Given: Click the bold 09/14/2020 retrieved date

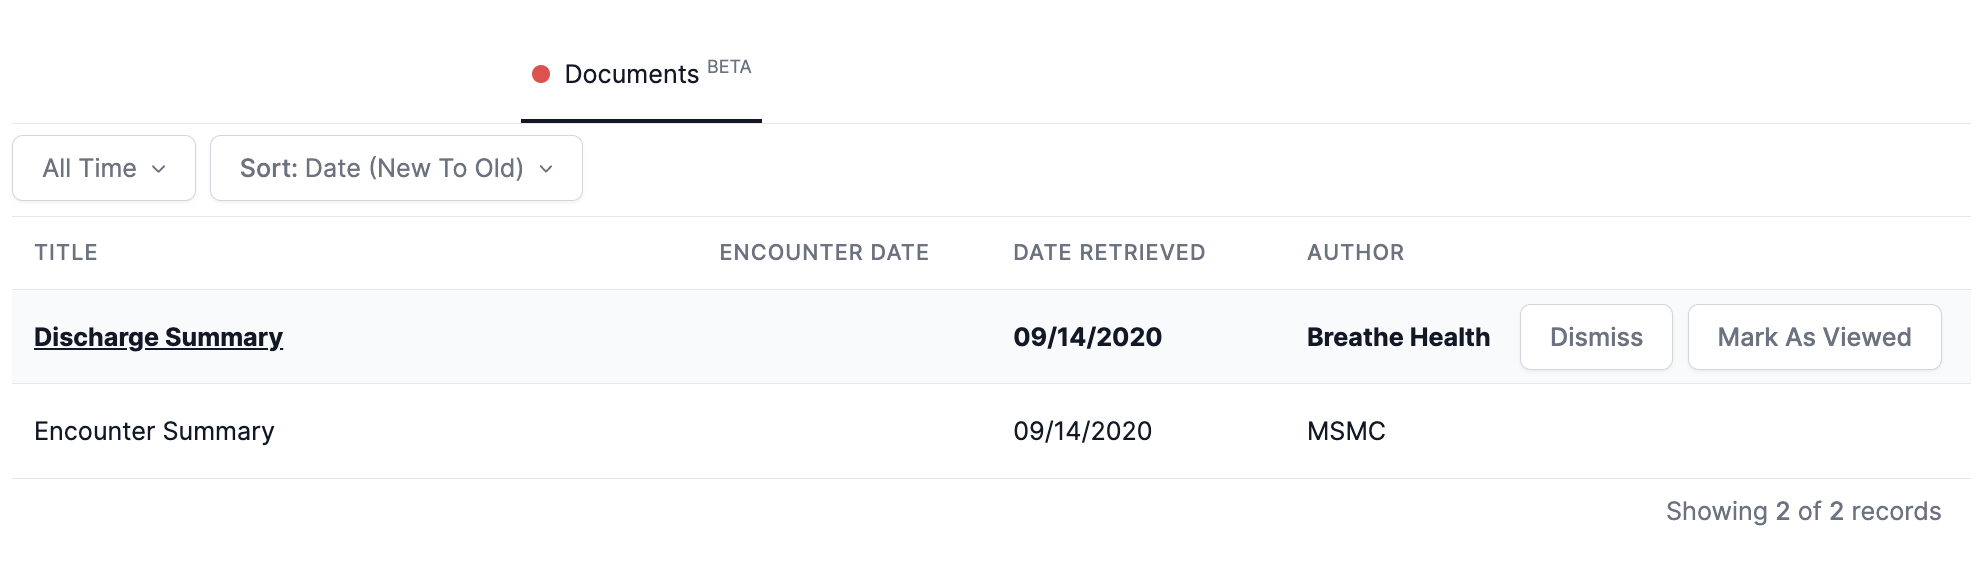Looking at the screenshot, I should [1087, 337].
